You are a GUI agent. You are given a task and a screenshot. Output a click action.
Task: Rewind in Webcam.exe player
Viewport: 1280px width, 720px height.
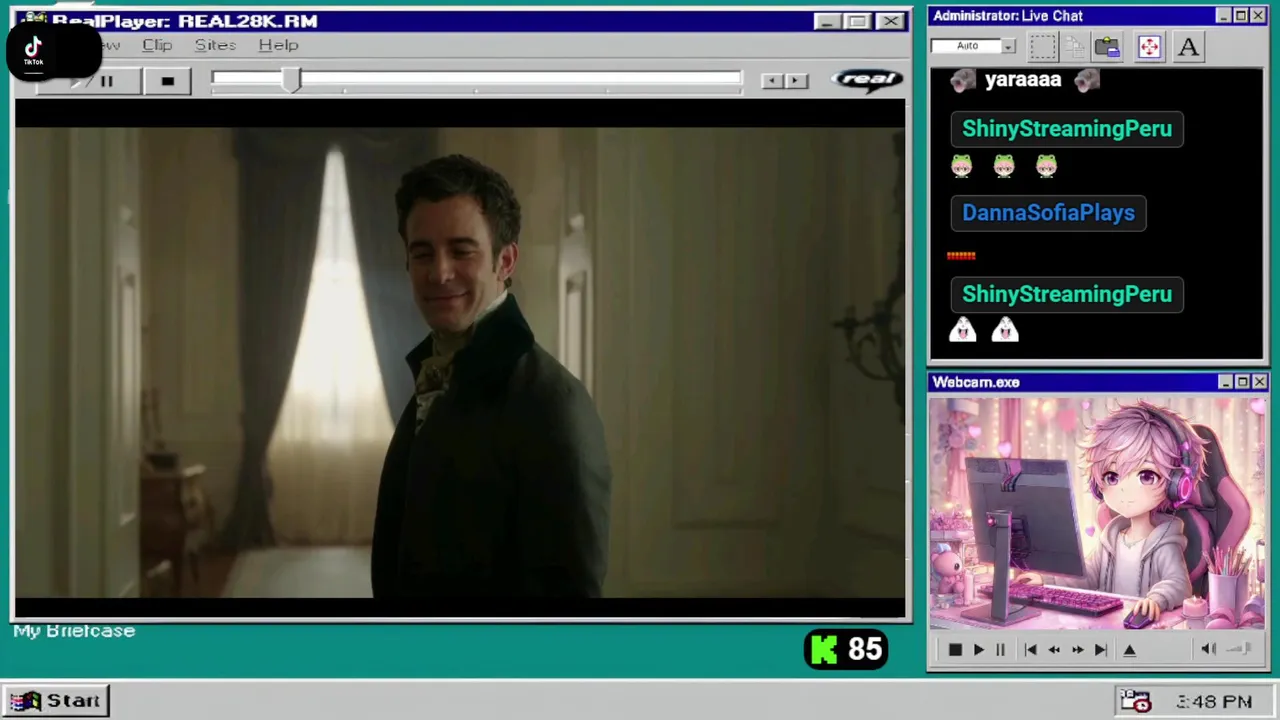coord(1054,650)
